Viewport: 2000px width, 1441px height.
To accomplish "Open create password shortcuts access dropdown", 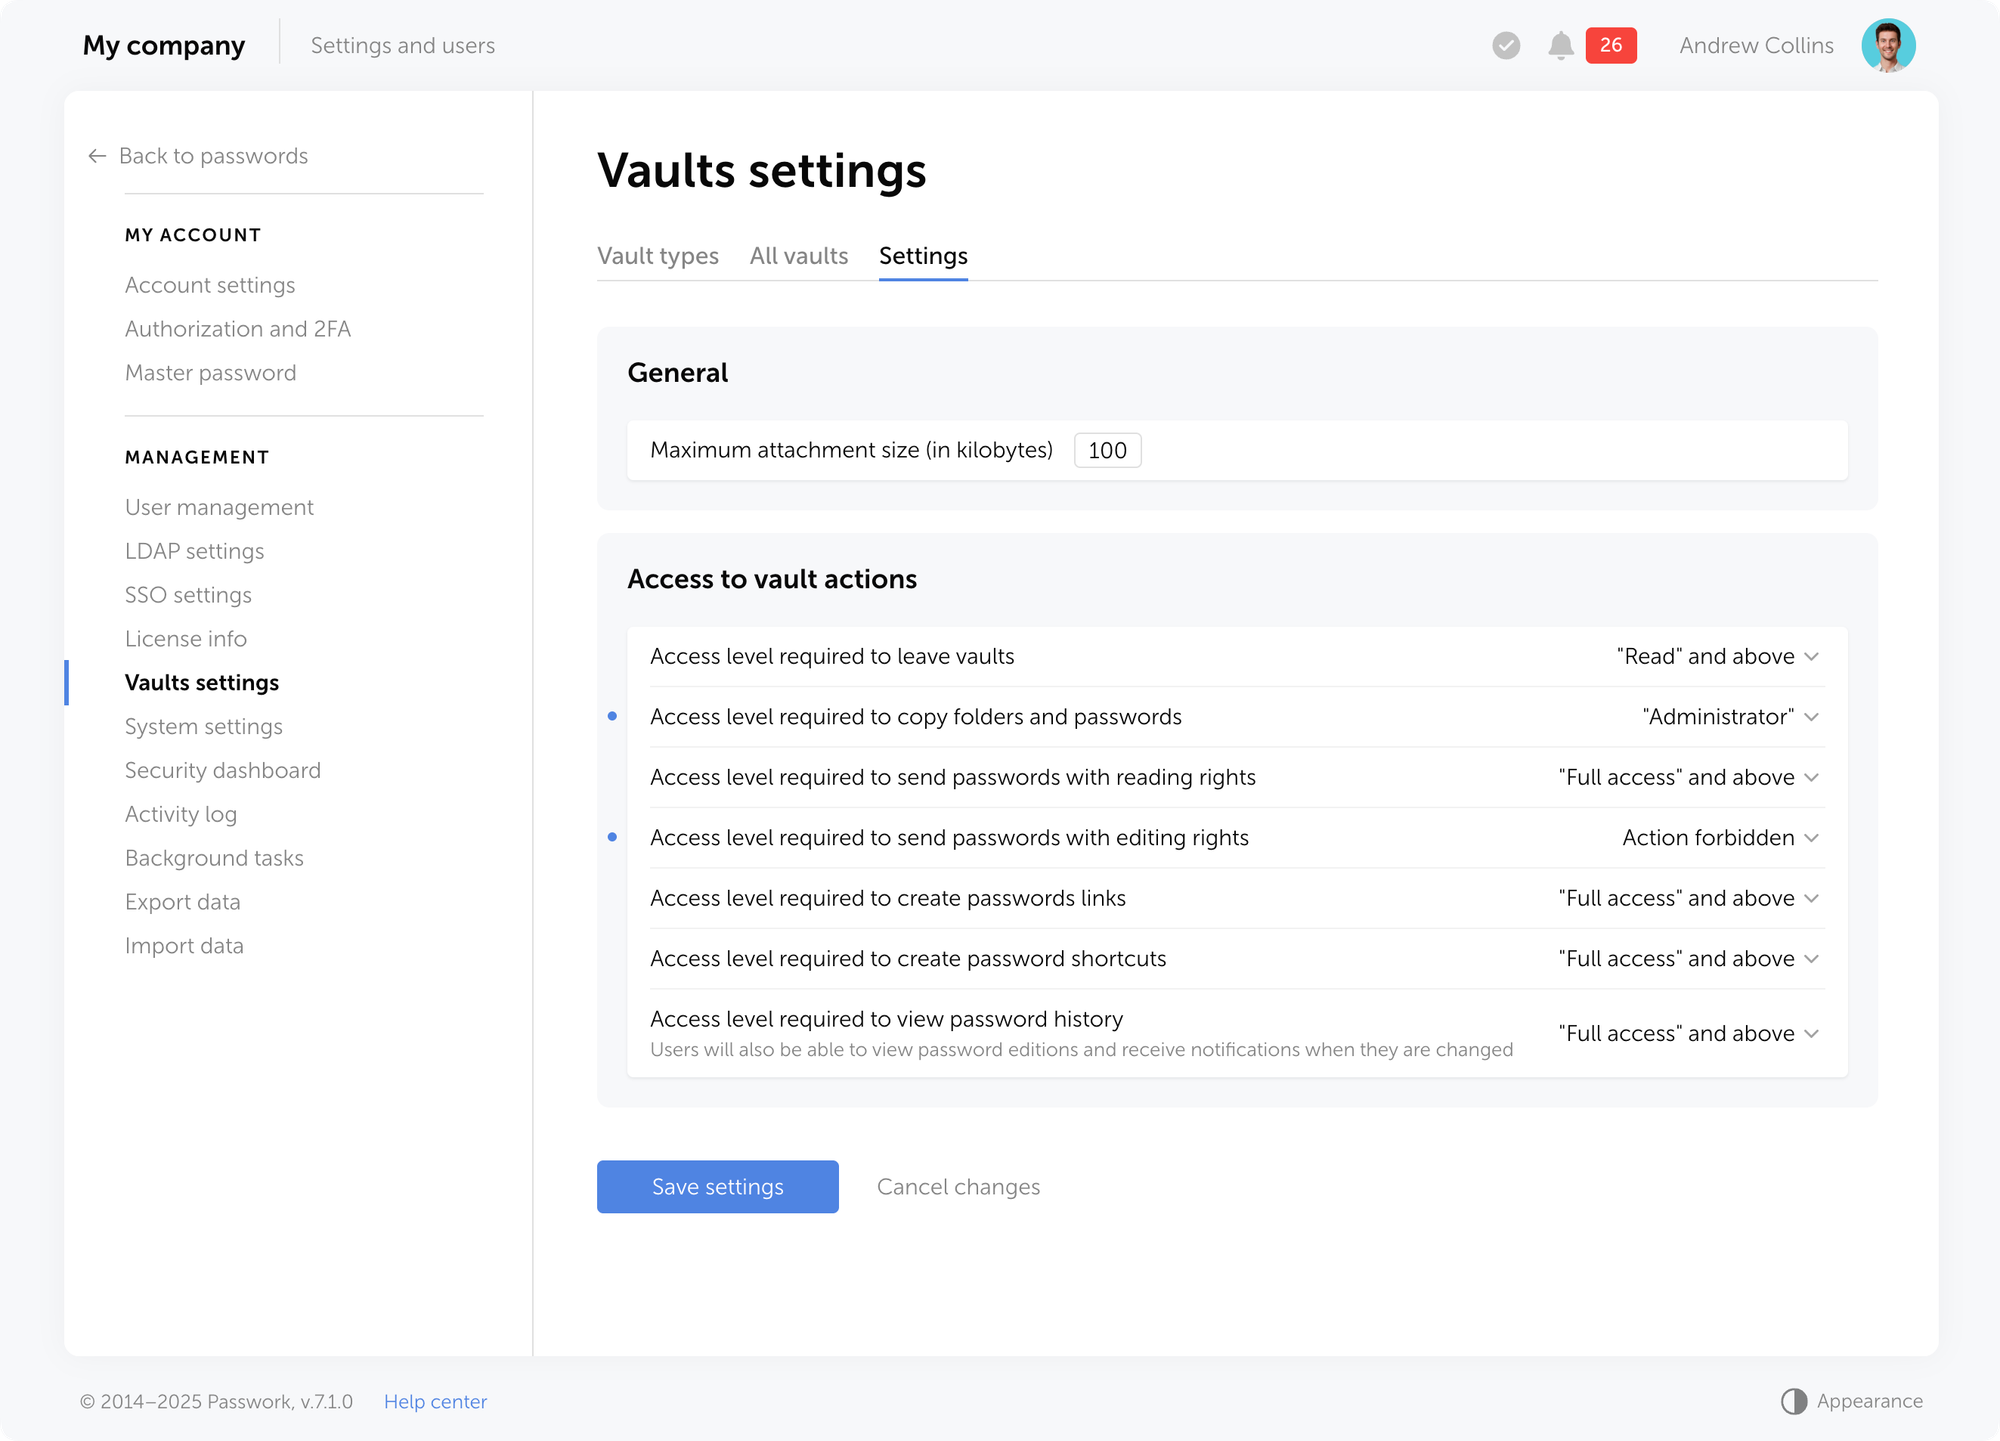I will (1688, 959).
